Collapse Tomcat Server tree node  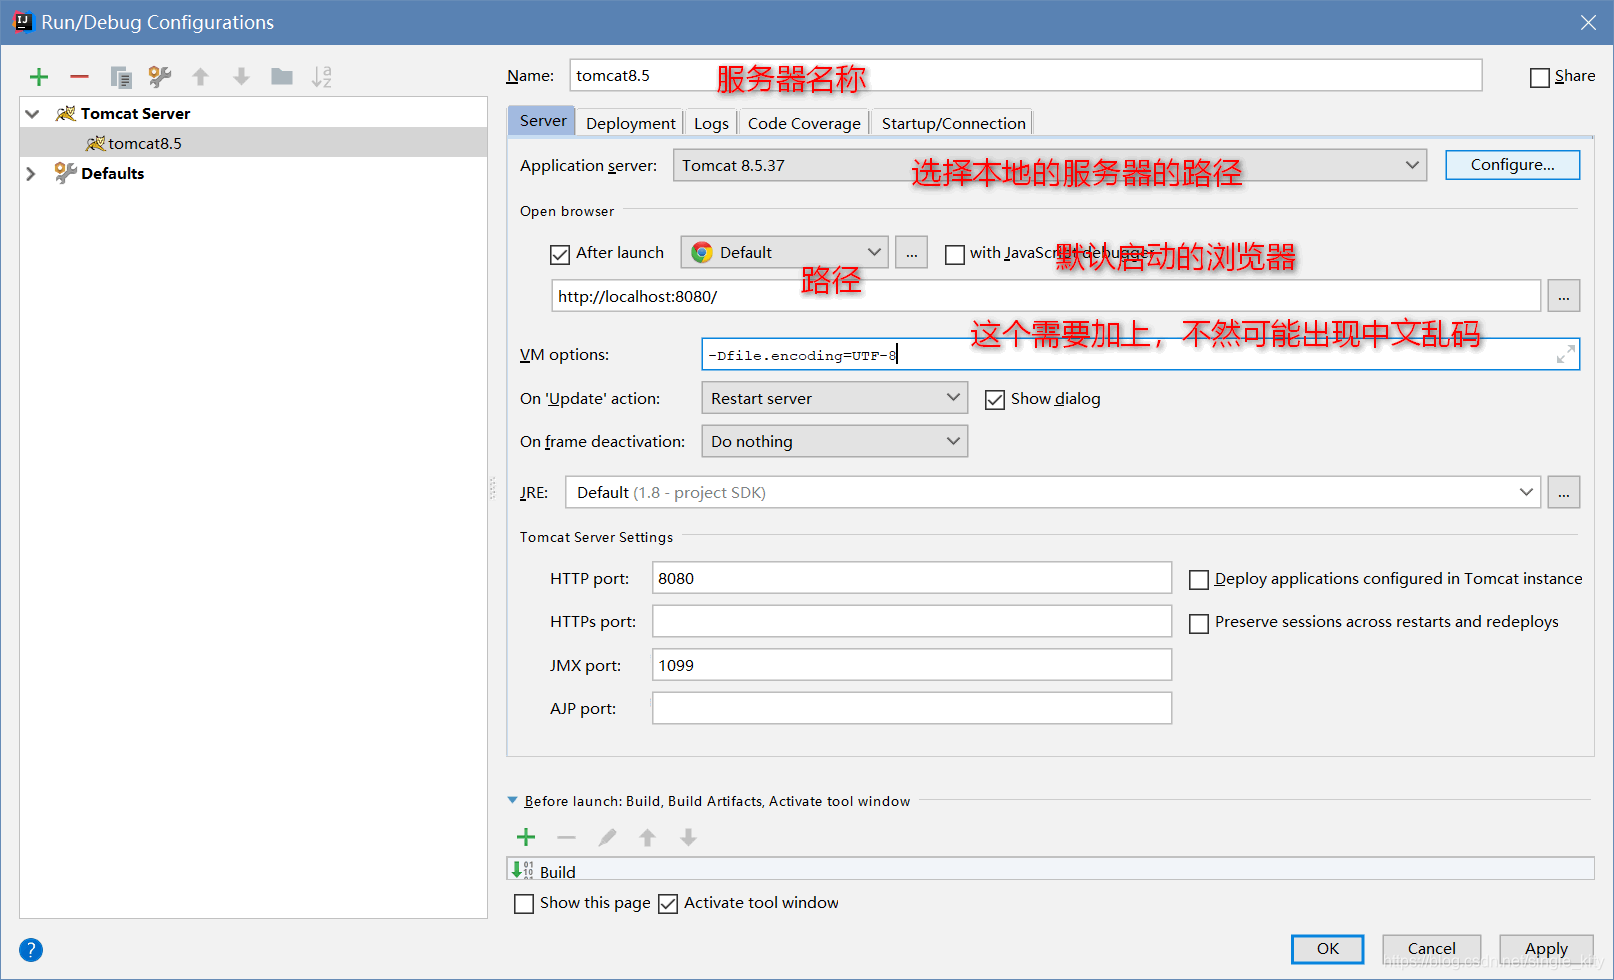[x=32, y=114]
